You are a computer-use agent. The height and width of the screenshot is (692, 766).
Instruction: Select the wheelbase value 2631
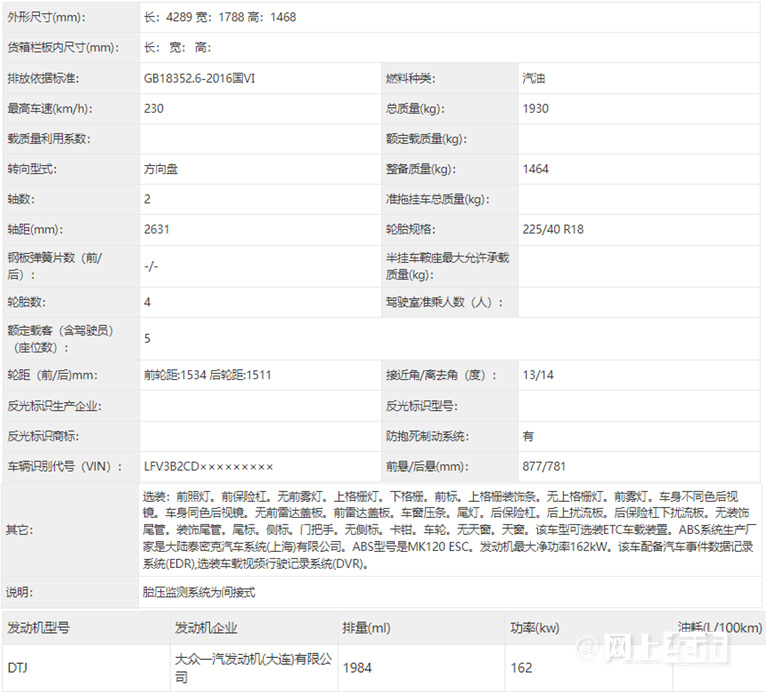point(156,230)
